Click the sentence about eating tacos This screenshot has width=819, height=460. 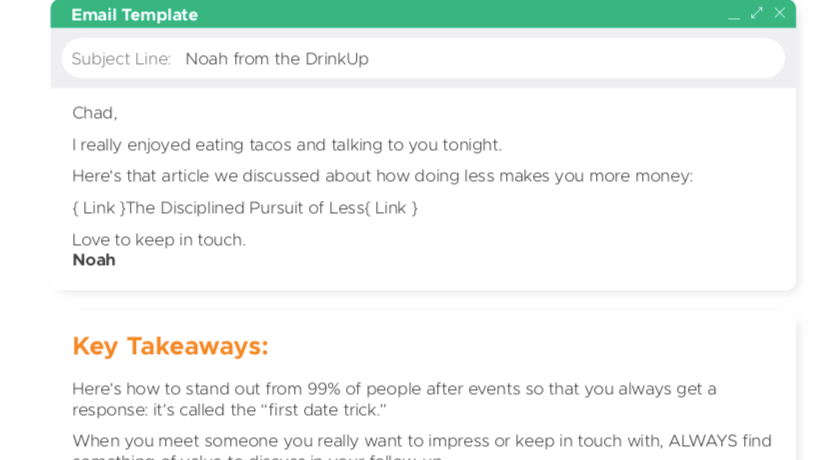coord(287,145)
